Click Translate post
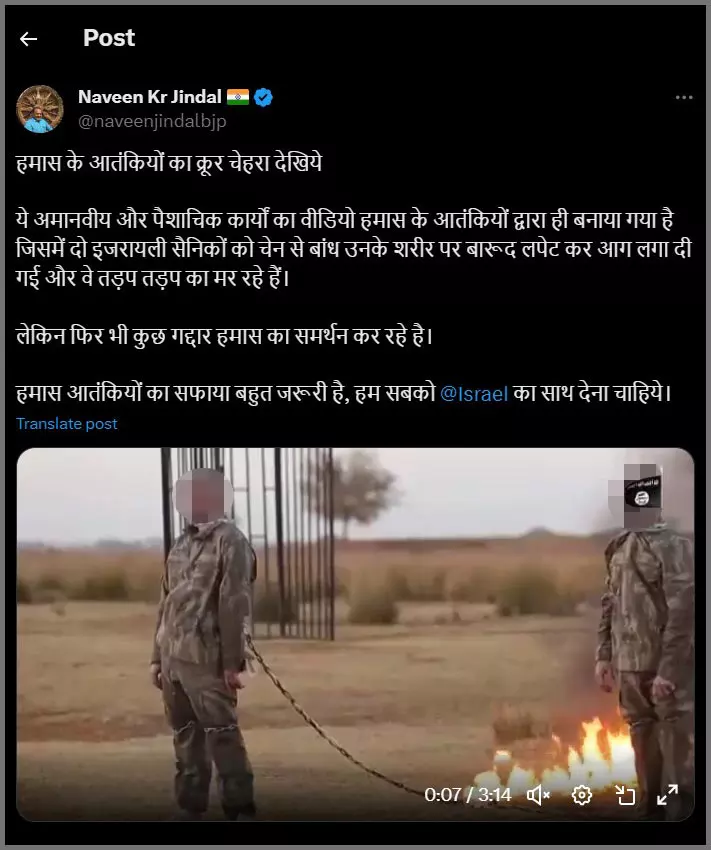The image size is (711, 850). [67, 424]
